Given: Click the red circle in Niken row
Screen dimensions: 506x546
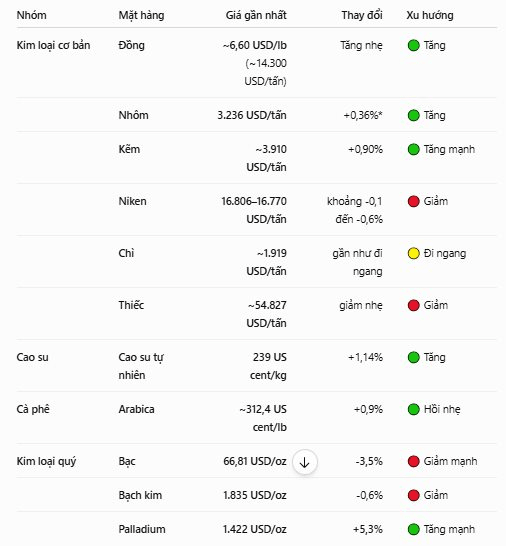Looking at the screenshot, I should click(x=413, y=201).
